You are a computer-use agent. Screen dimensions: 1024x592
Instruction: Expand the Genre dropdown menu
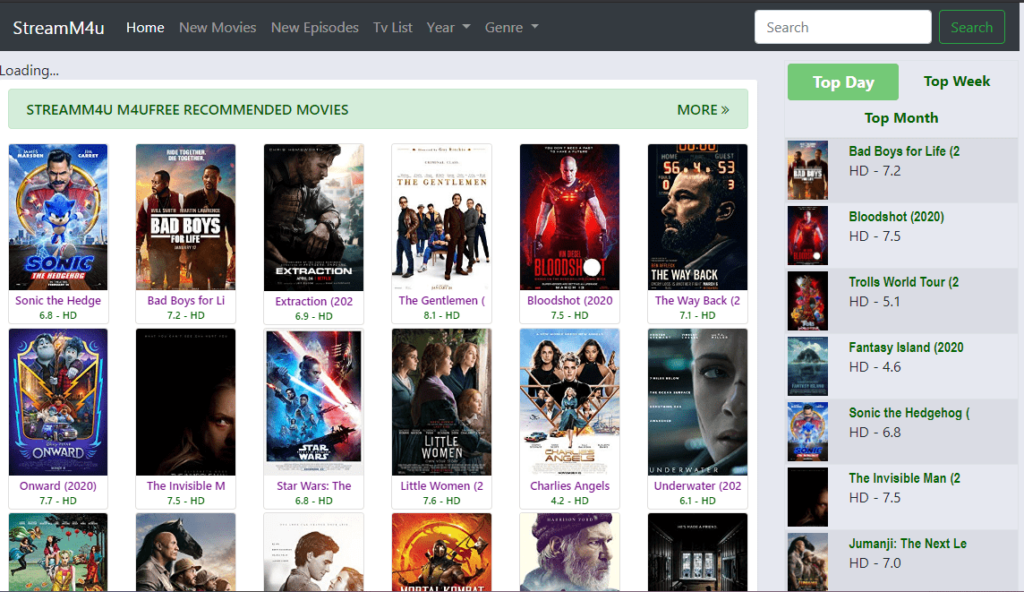click(x=511, y=27)
